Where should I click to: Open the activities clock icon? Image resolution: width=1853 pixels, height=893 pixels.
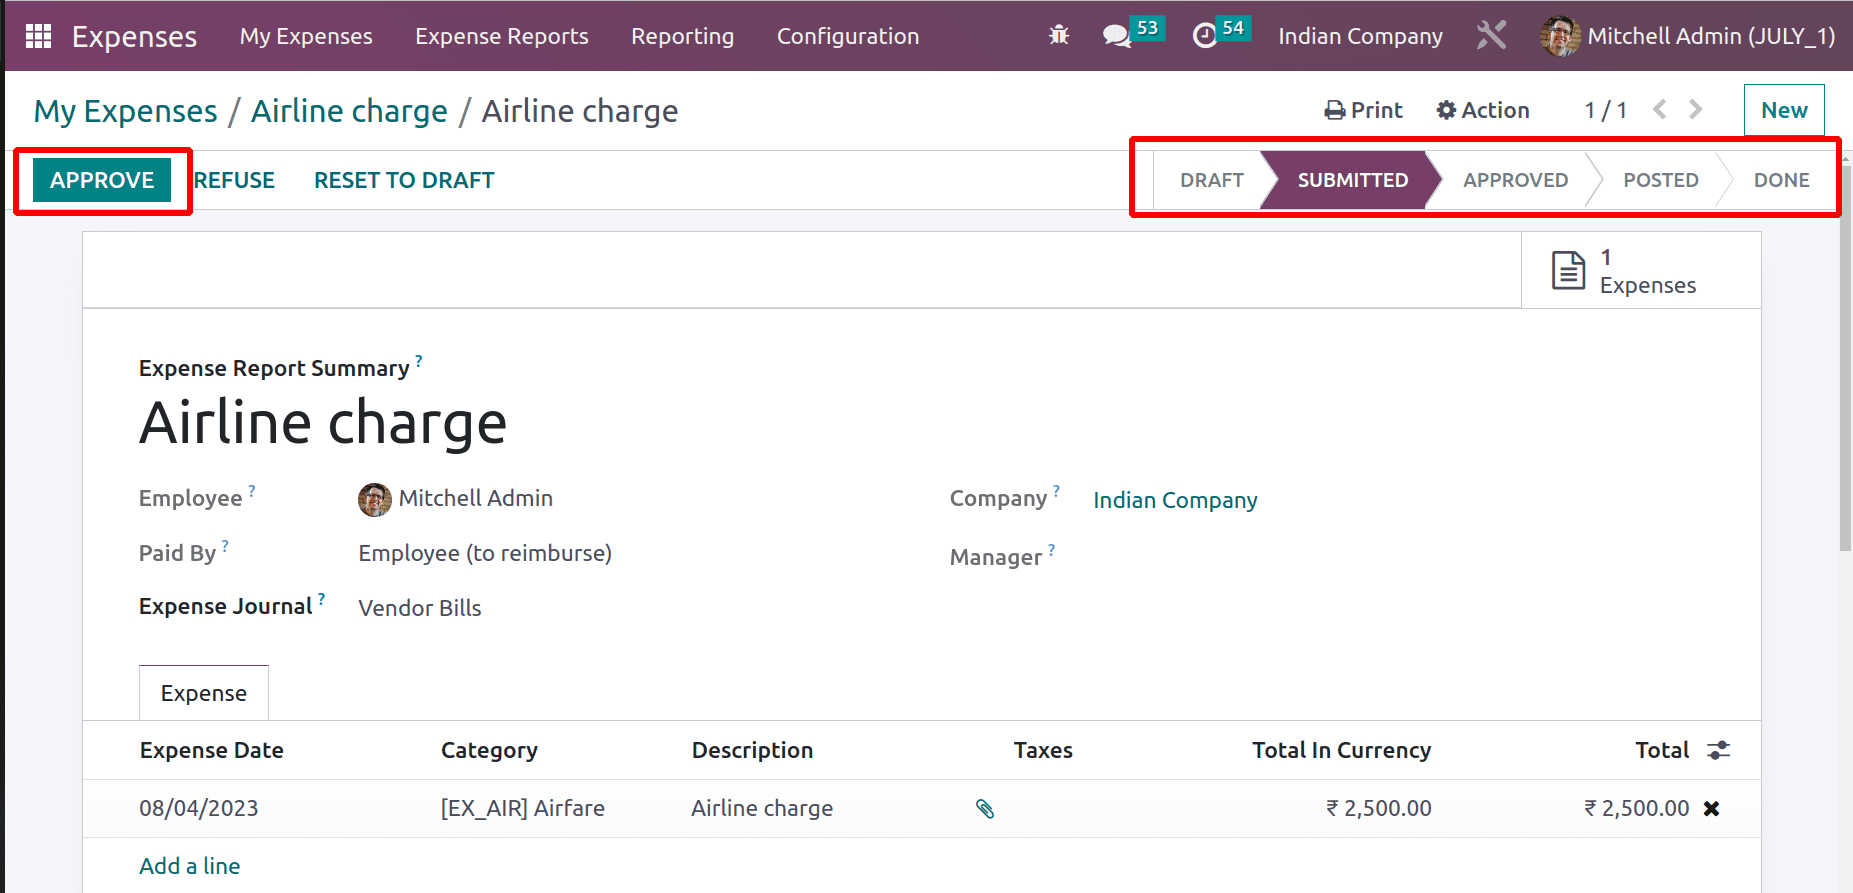[1205, 36]
